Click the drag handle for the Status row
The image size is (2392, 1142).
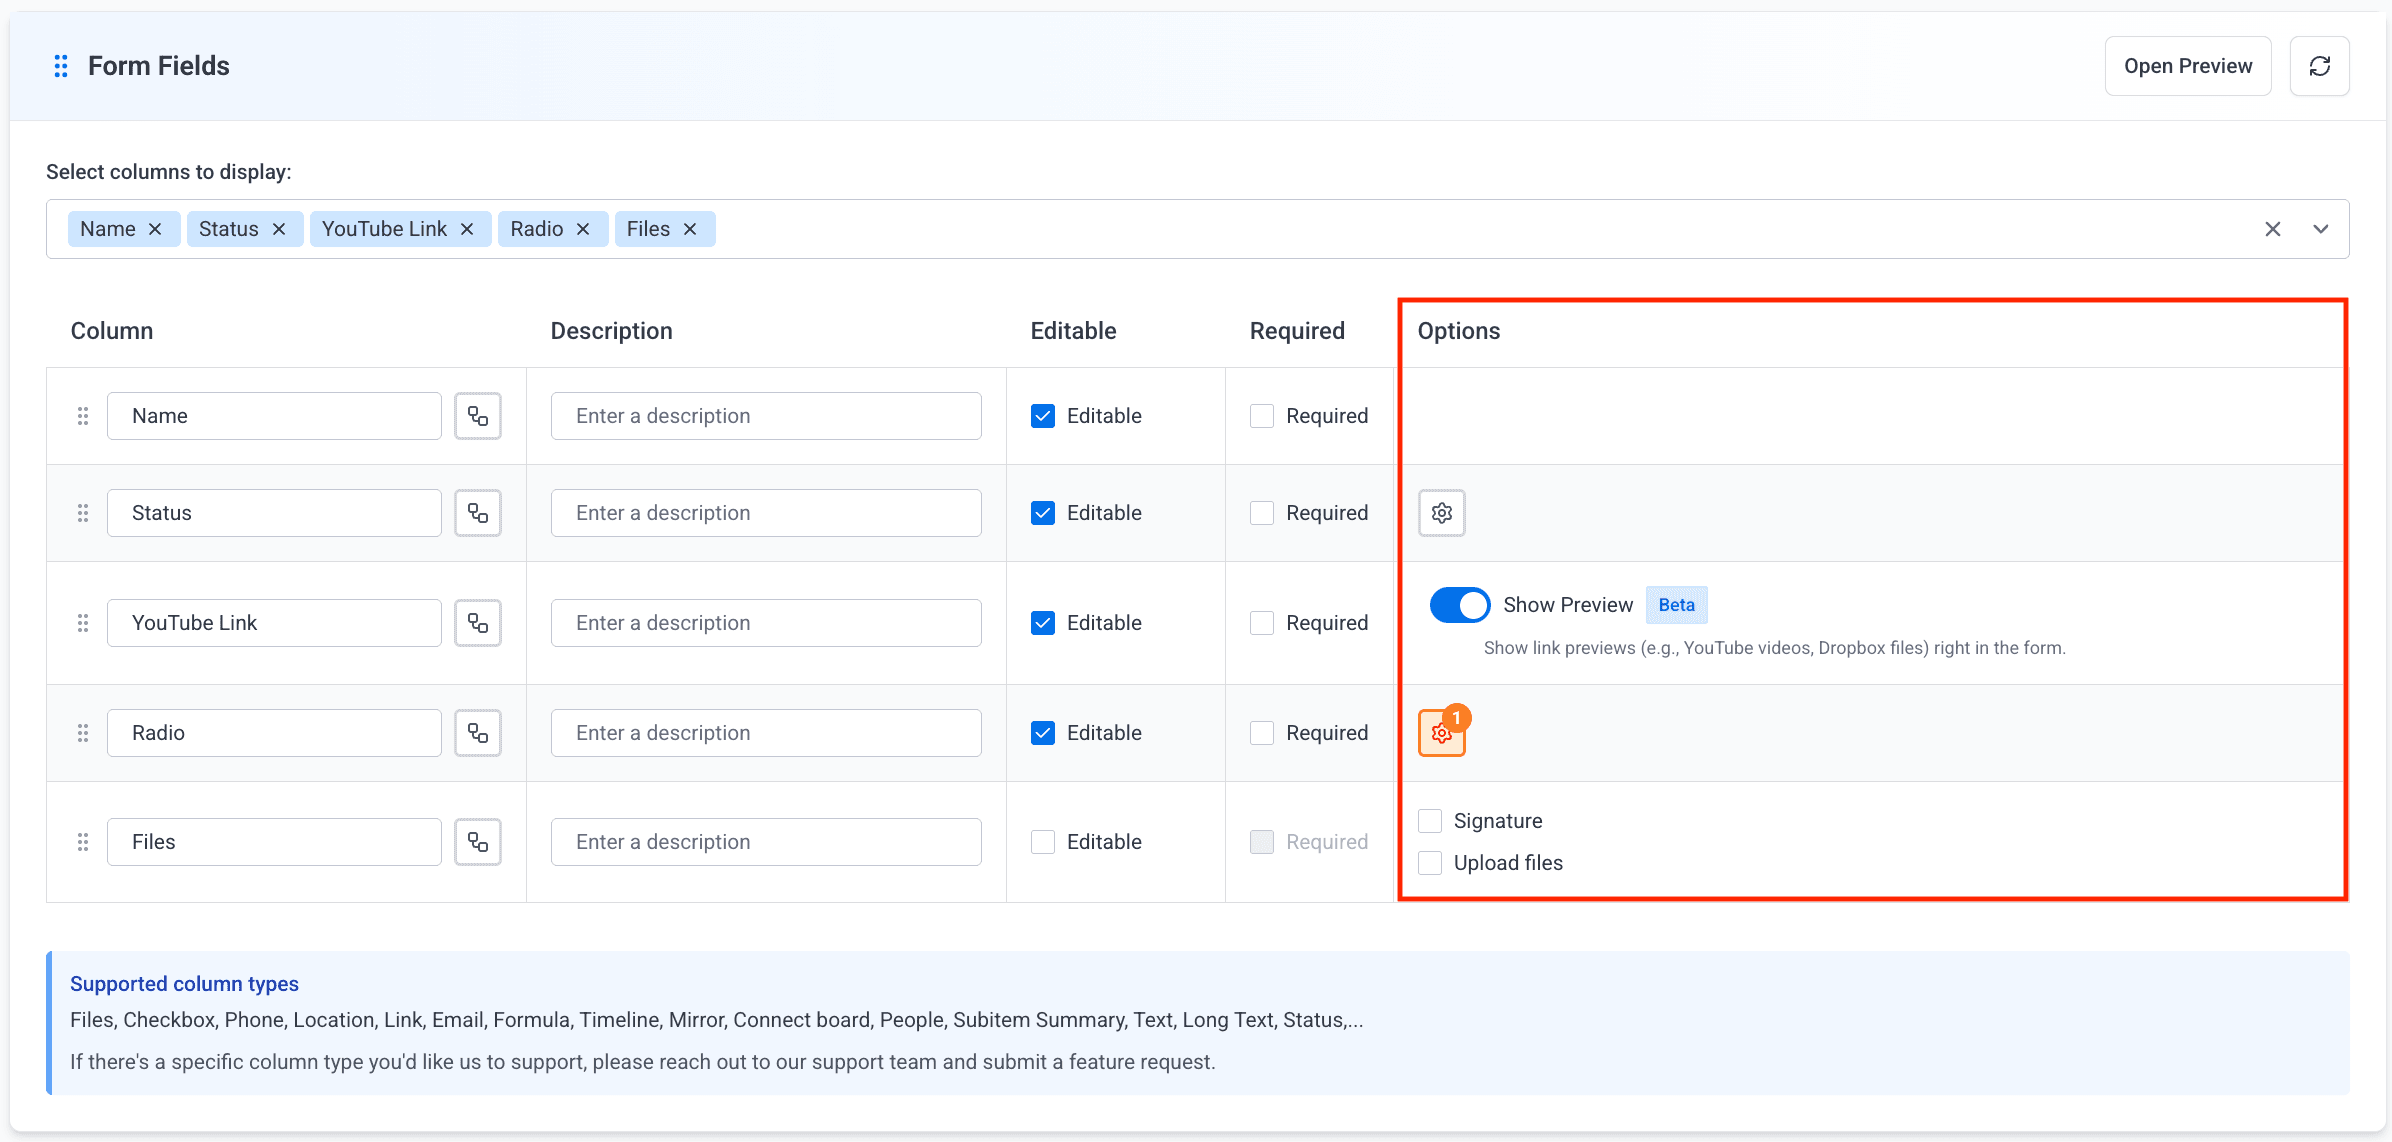tap(83, 513)
